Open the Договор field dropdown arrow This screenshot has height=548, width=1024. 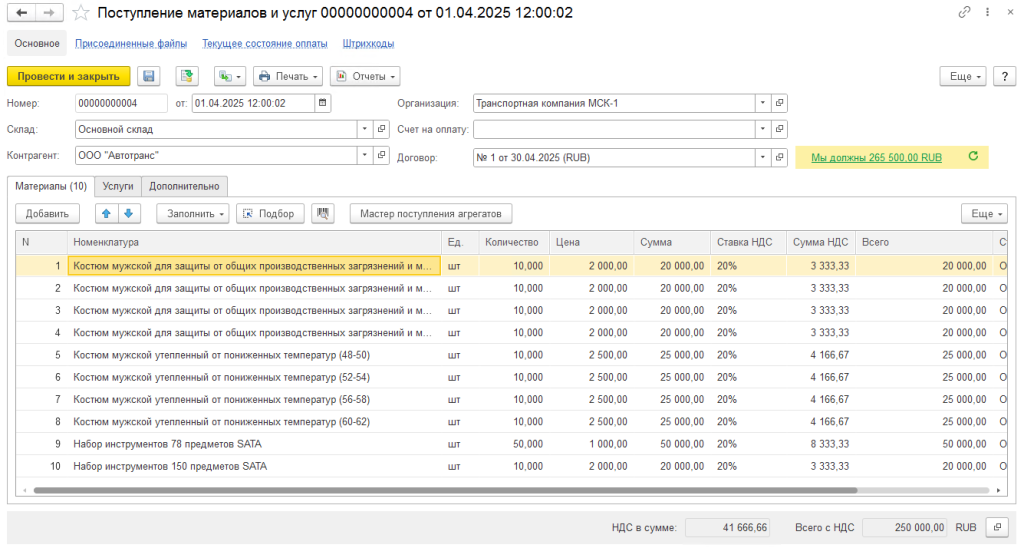[762, 157]
